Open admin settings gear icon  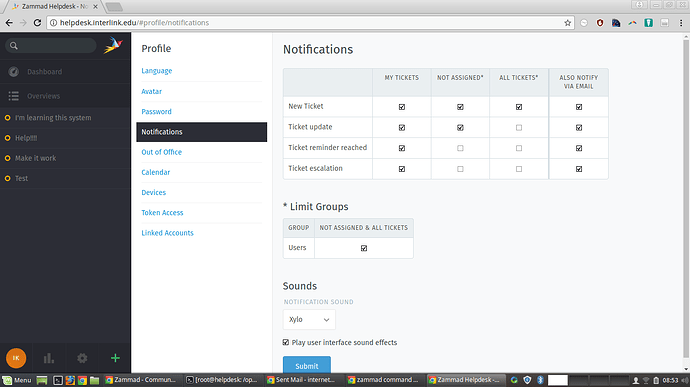[82, 358]
